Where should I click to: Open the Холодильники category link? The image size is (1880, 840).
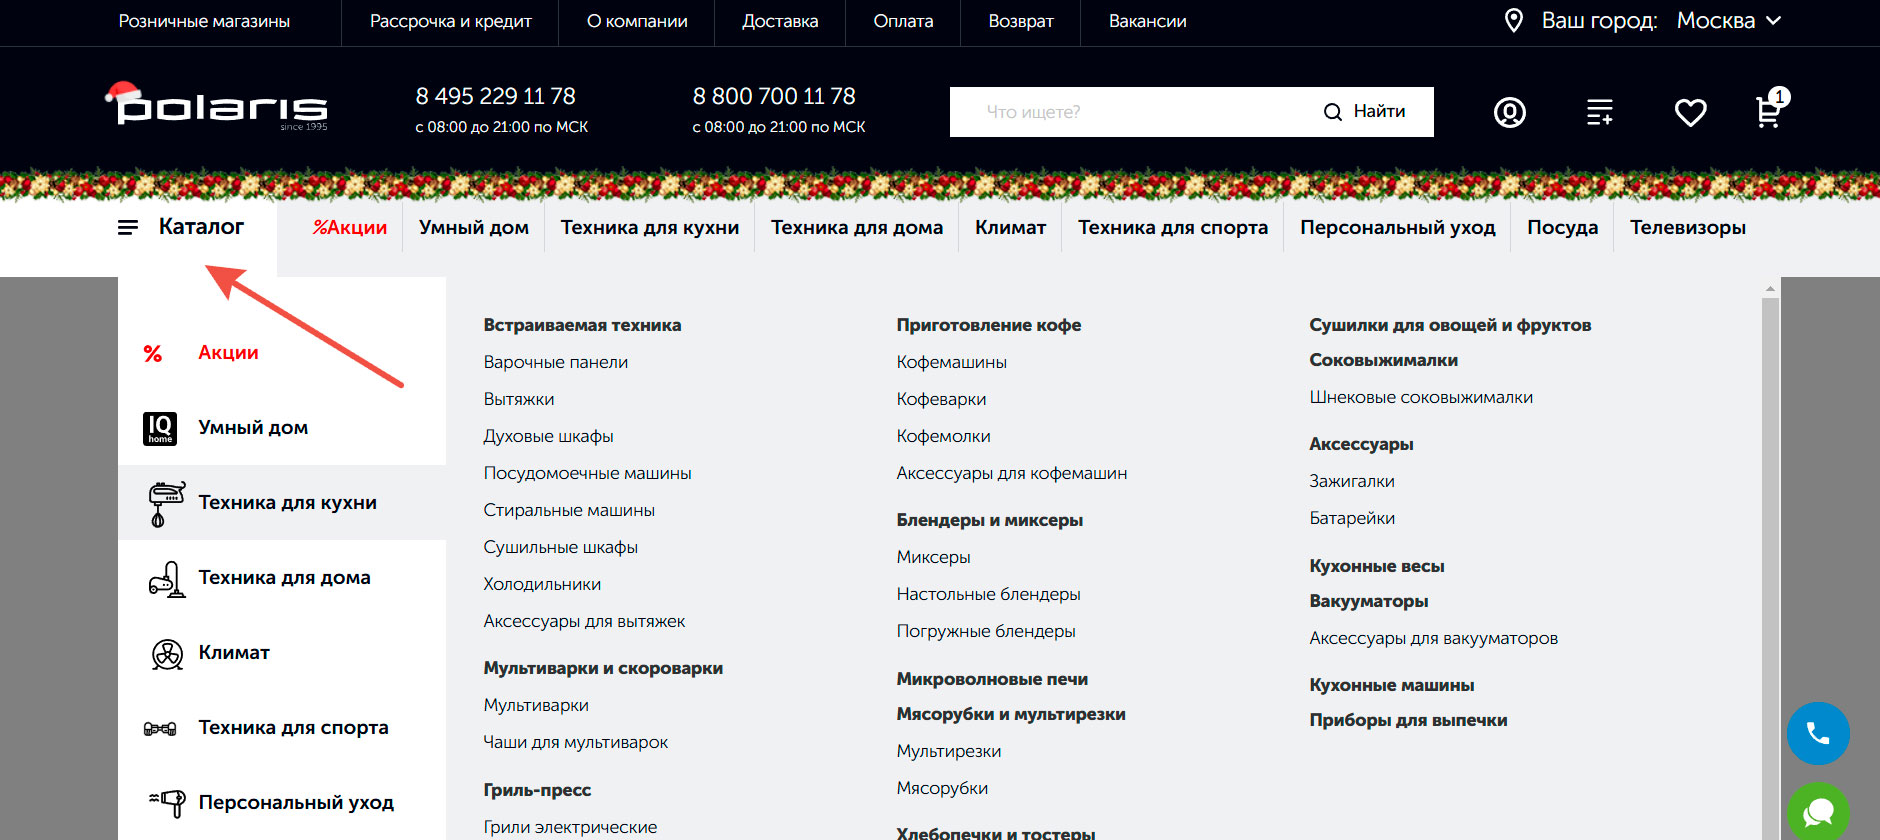(x=542, y=584)
